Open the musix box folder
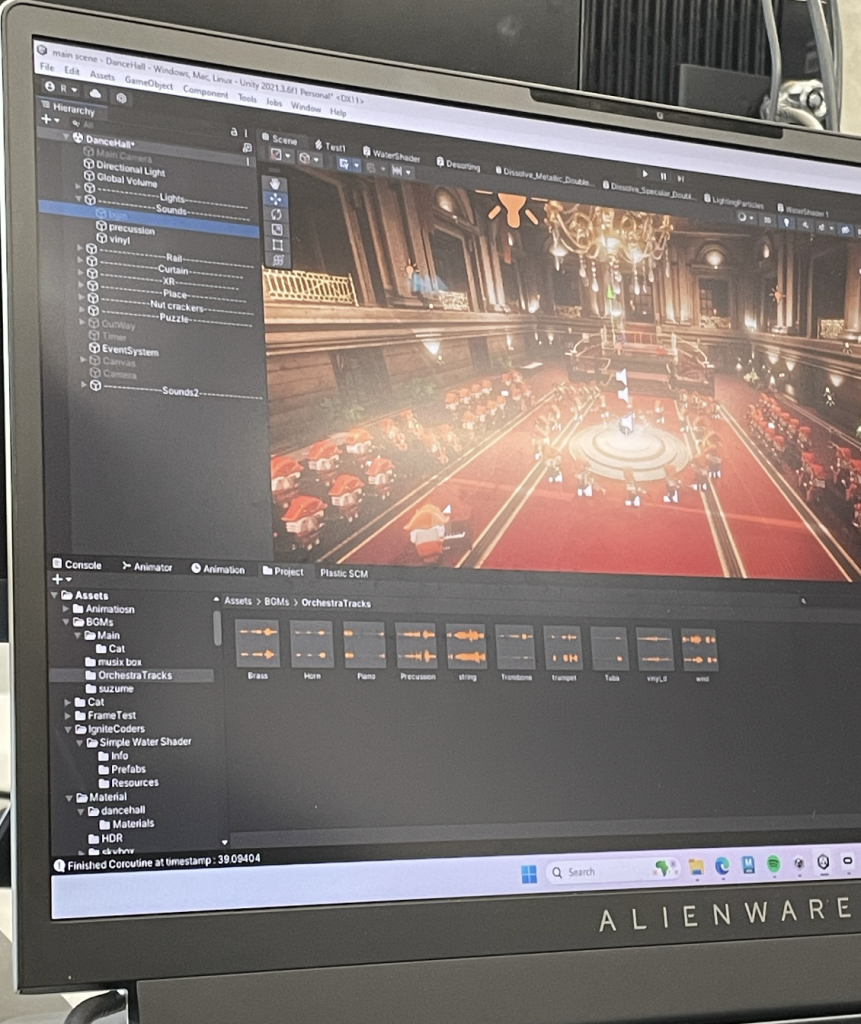The width and height of the screenshot is (861, 1024). pos(114,662)
